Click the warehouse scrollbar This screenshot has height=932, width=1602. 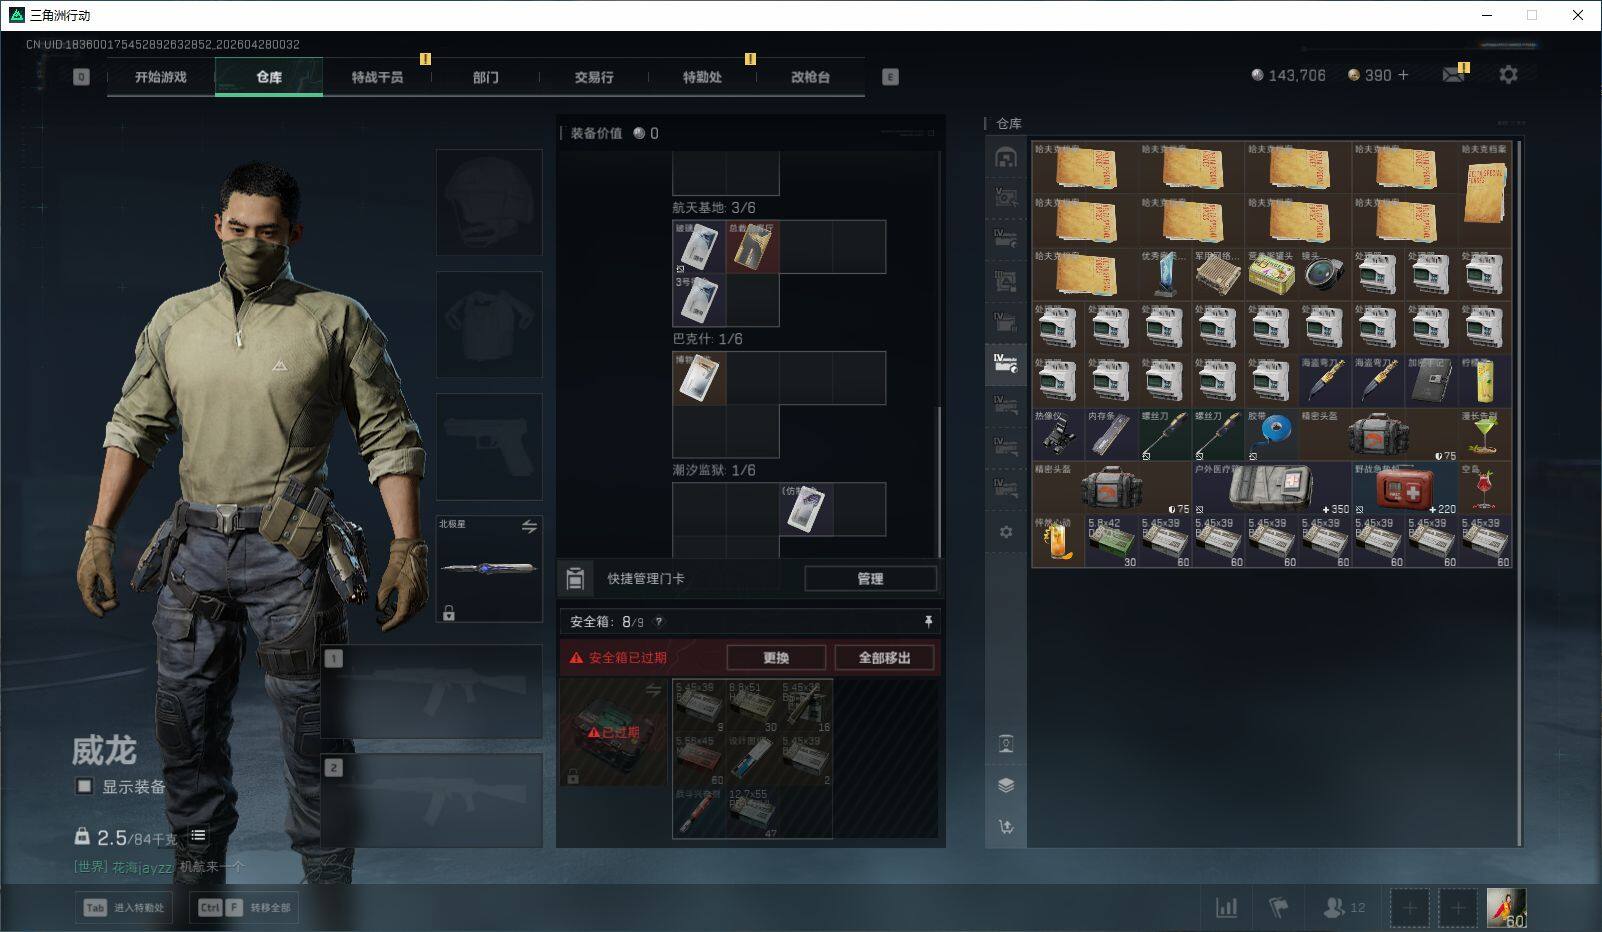(x=1519, y=492)
